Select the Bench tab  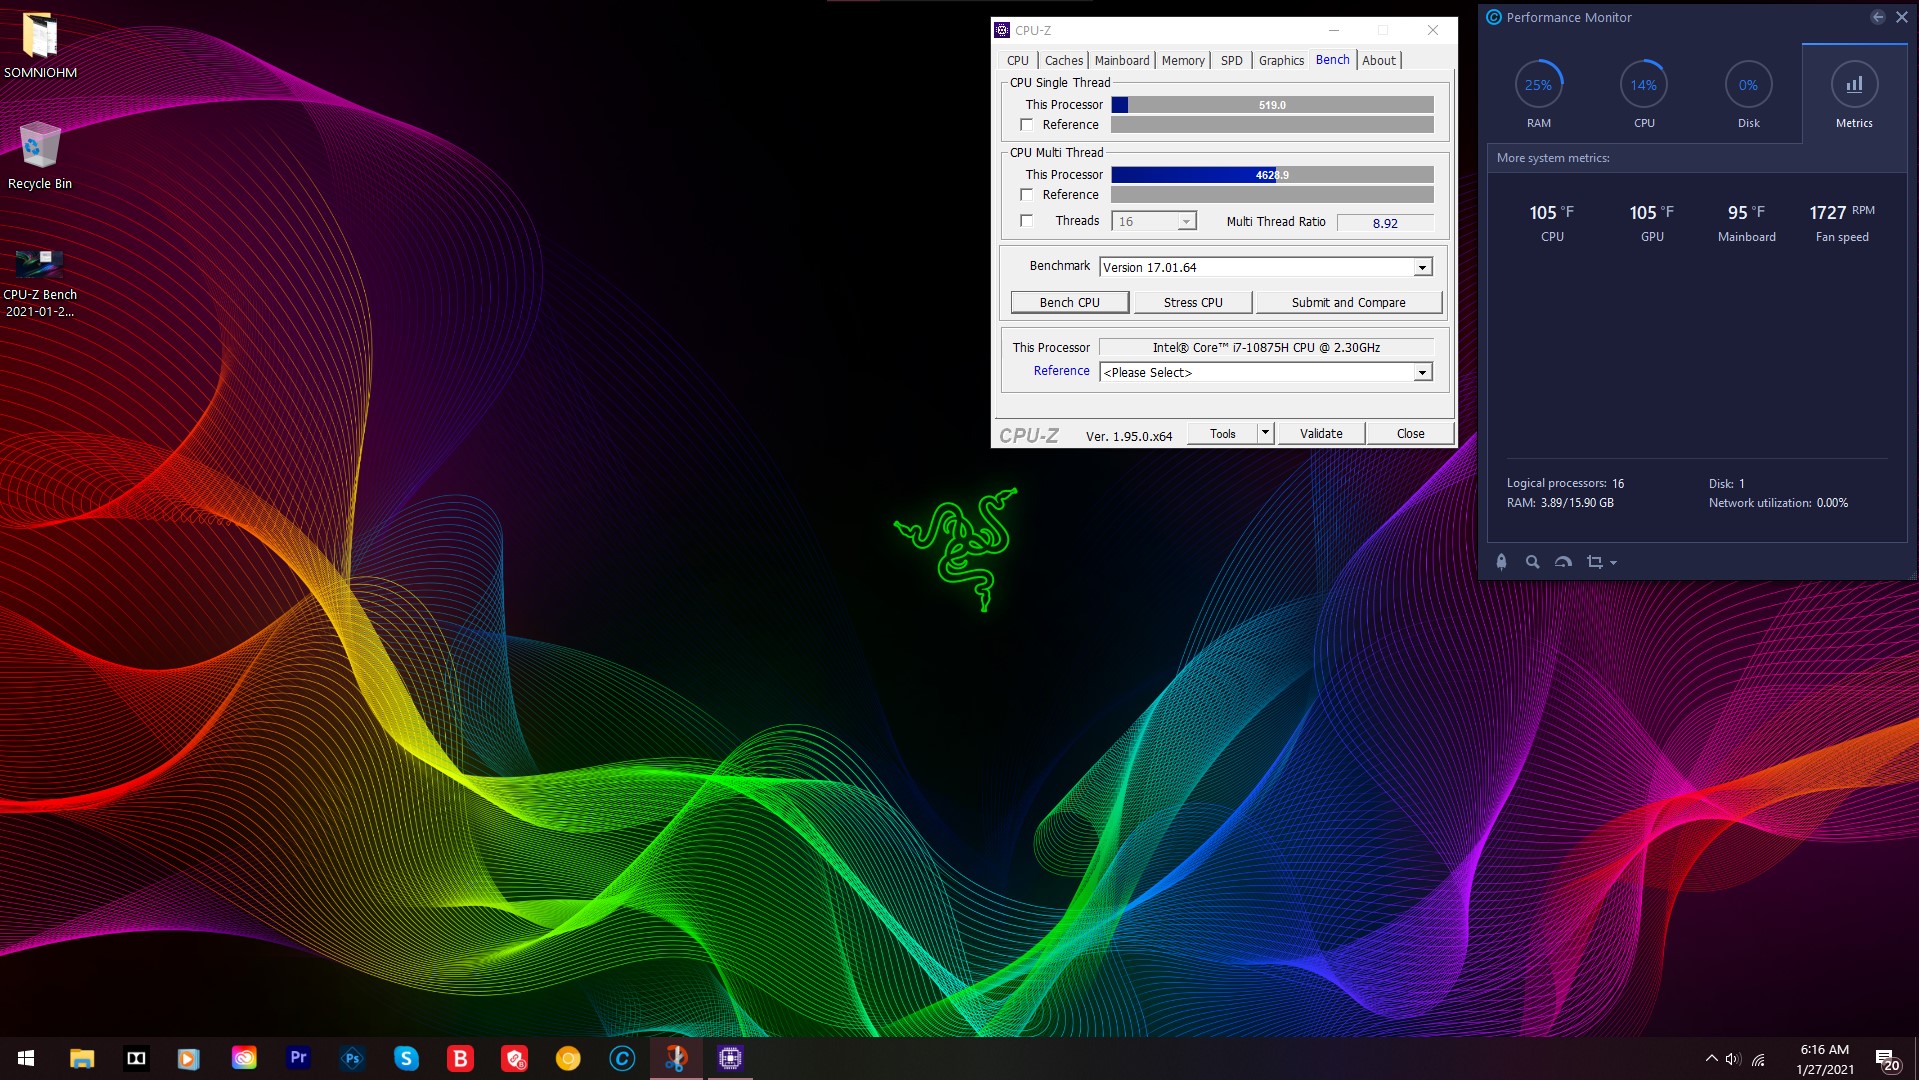1332,59
